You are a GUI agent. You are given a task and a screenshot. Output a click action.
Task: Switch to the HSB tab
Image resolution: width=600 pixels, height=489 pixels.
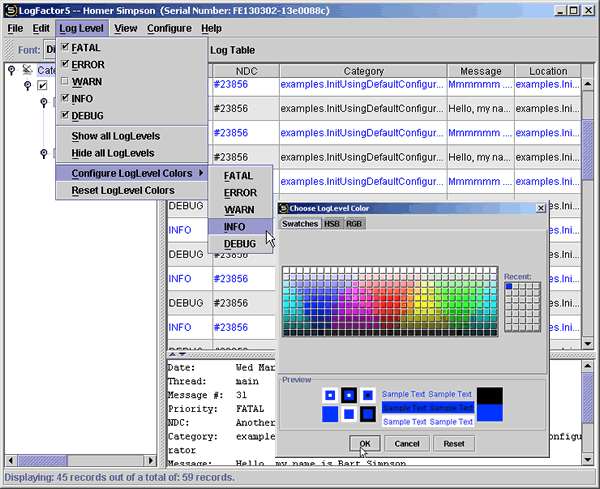(x=331, y=224)
